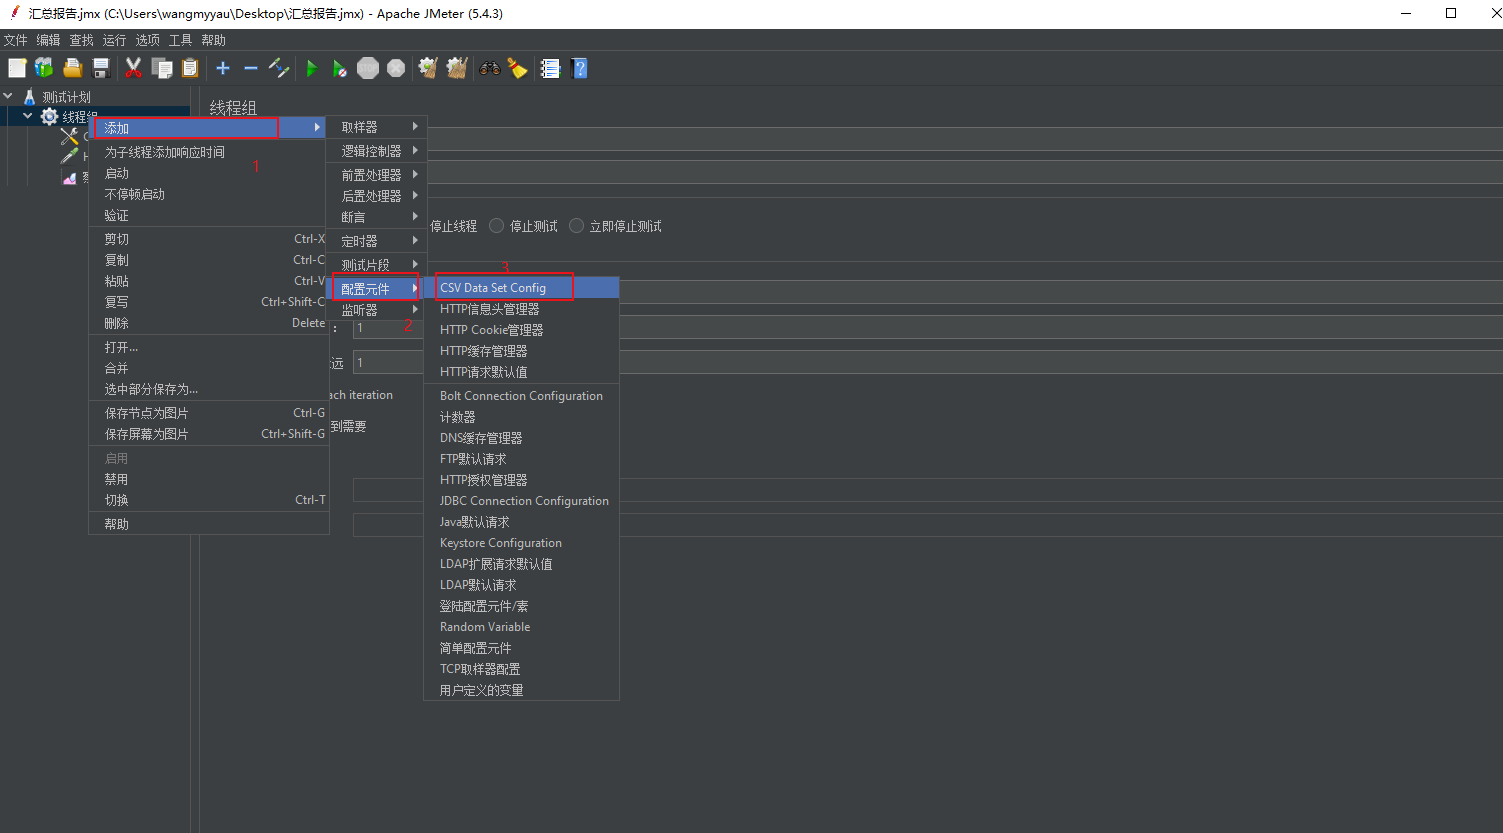
Task: Expand all nodes with plus icon
Action: point(223,68)
